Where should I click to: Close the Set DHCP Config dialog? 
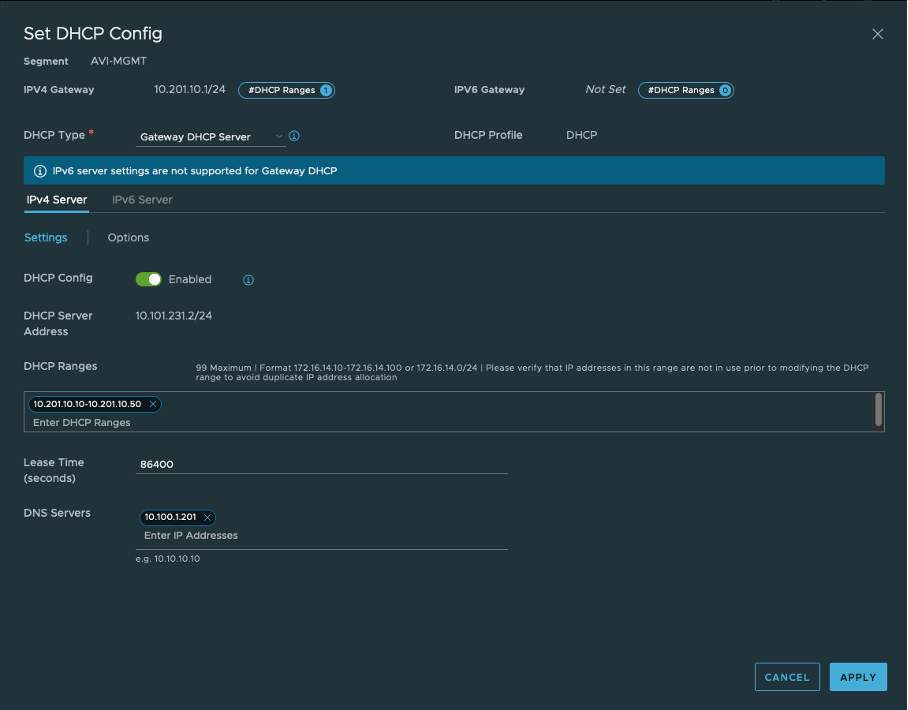[877, 33]
